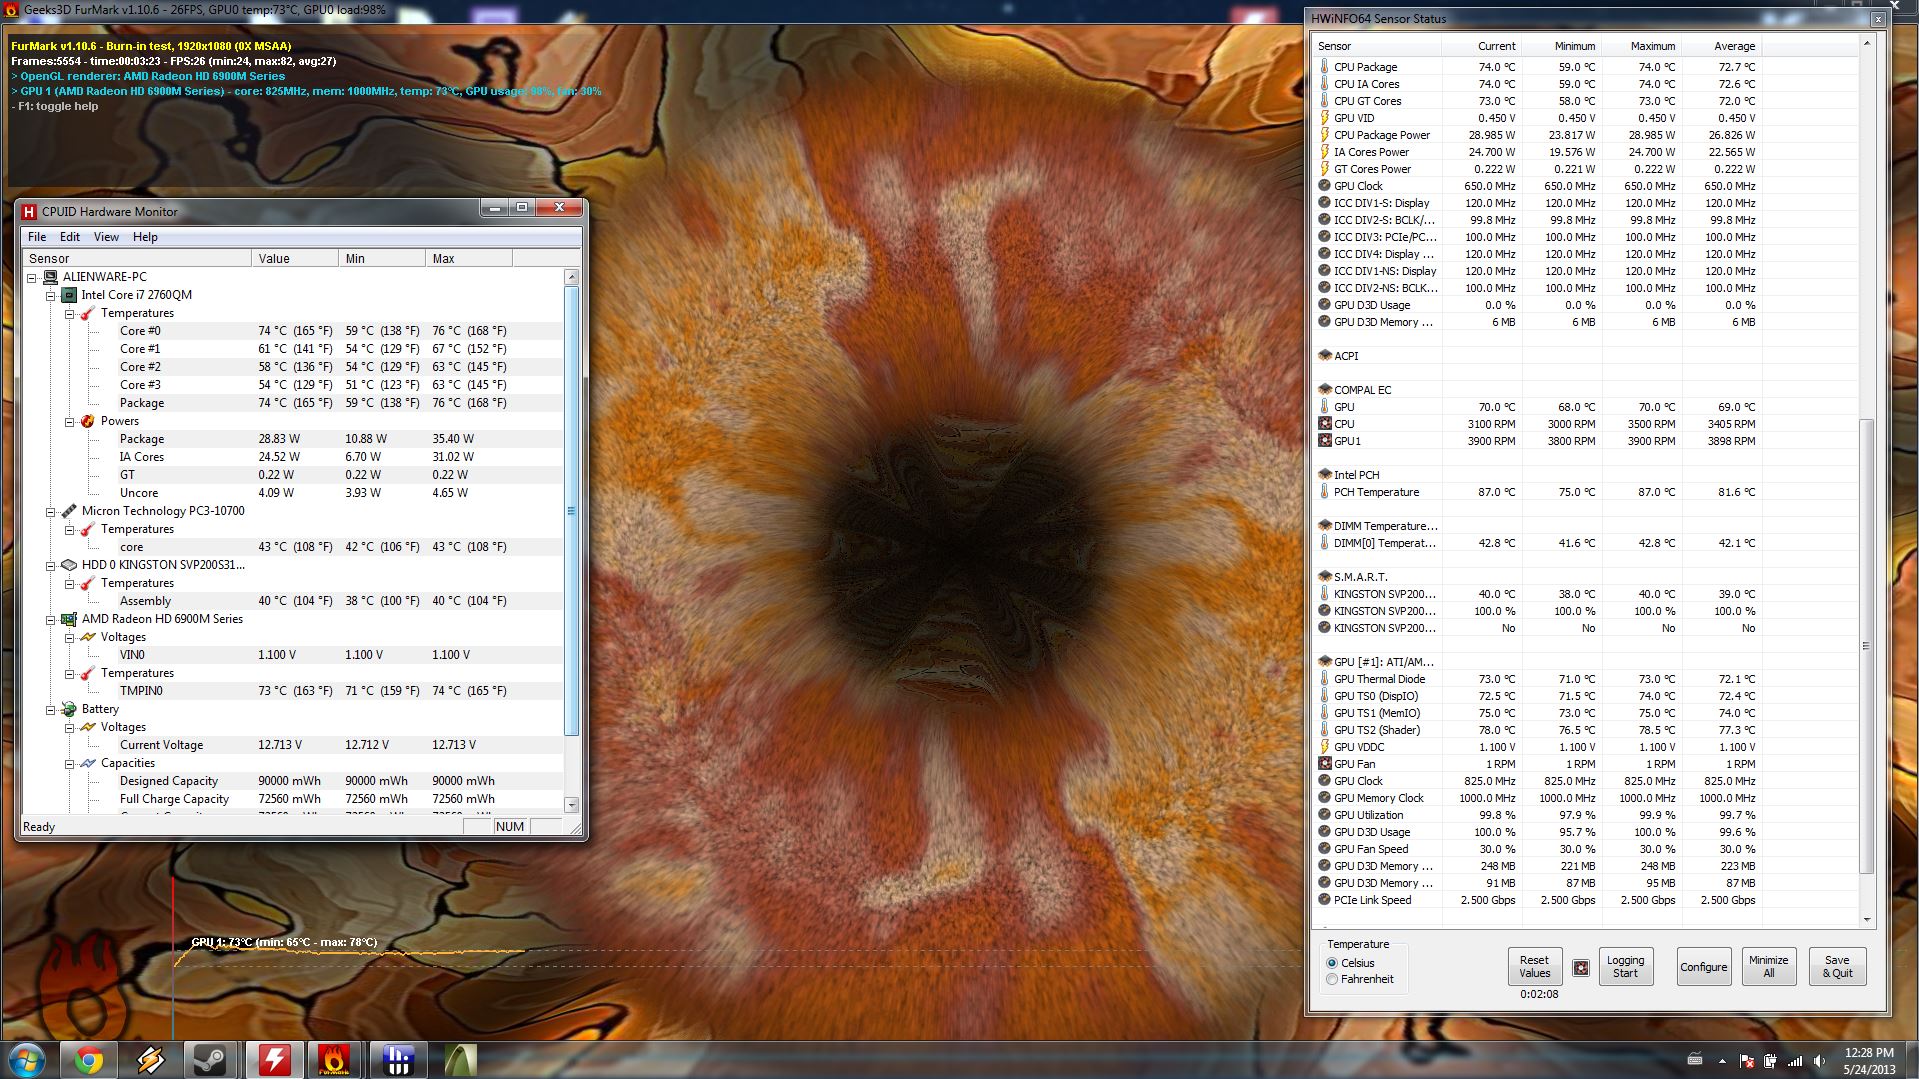
Task: Click the fan control icon in HWiNFO64
Action: coord(1581,968)
